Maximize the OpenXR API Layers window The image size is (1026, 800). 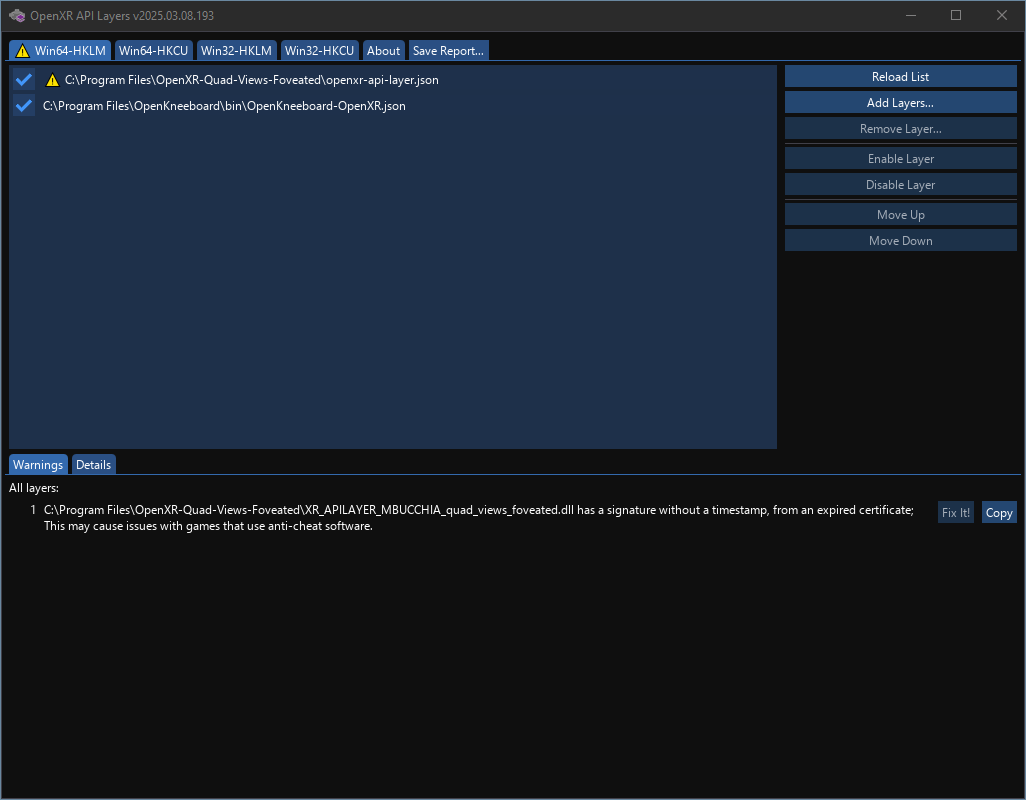click(x=956, y=15)
